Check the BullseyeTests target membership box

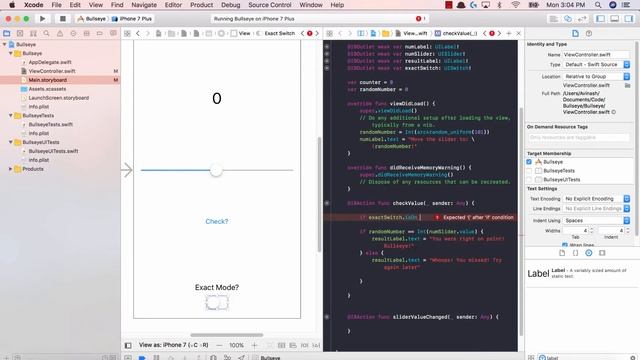click(529, 171)
